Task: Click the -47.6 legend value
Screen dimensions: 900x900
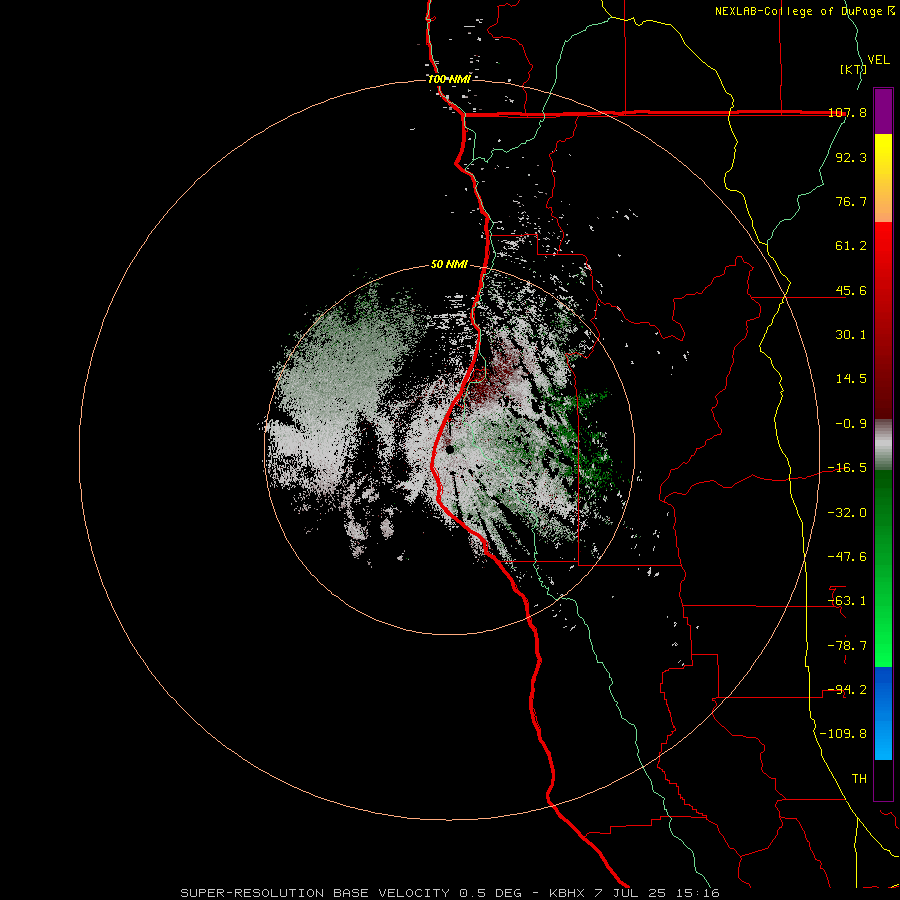Action: click(847, 557)
